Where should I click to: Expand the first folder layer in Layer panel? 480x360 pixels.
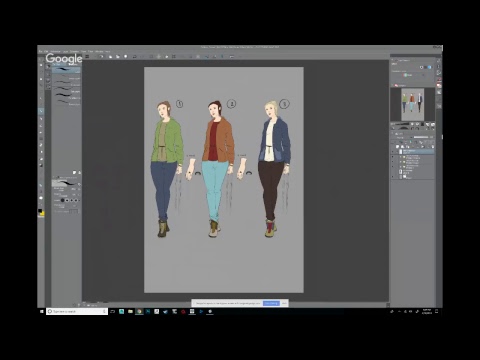click(401, 157)
